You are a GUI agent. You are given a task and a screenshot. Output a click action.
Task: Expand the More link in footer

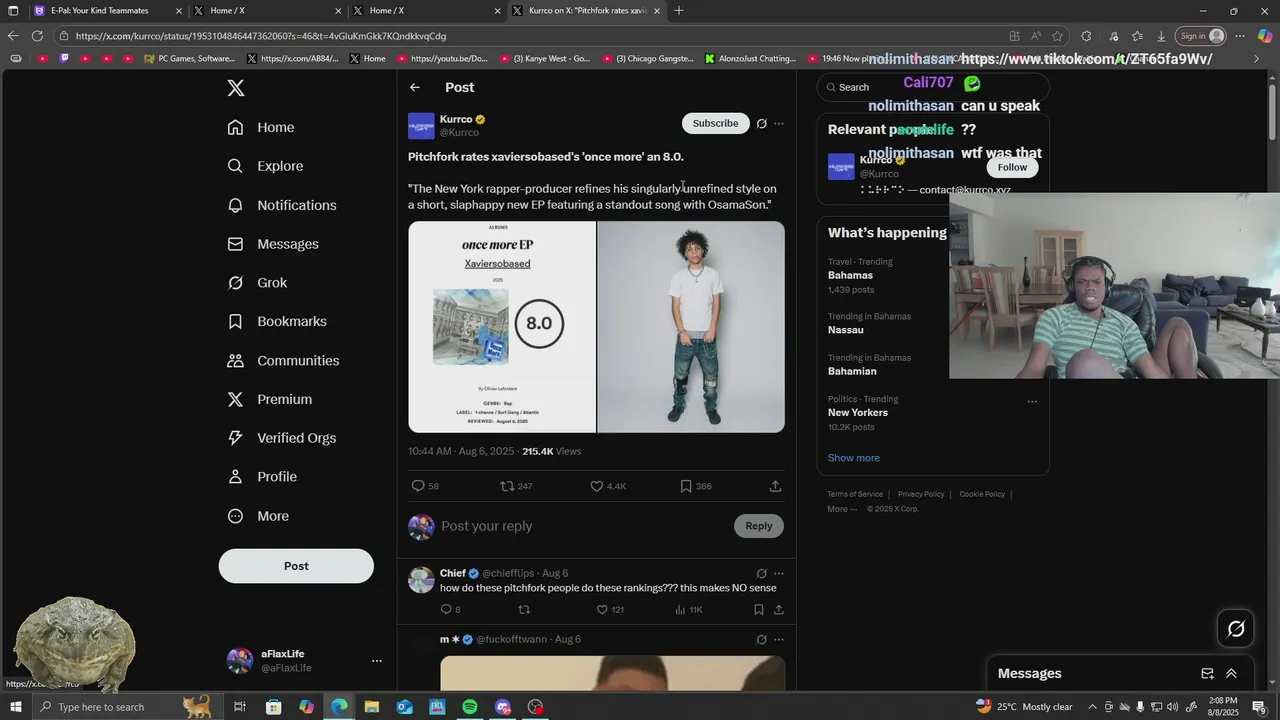[x=842, y=509]
